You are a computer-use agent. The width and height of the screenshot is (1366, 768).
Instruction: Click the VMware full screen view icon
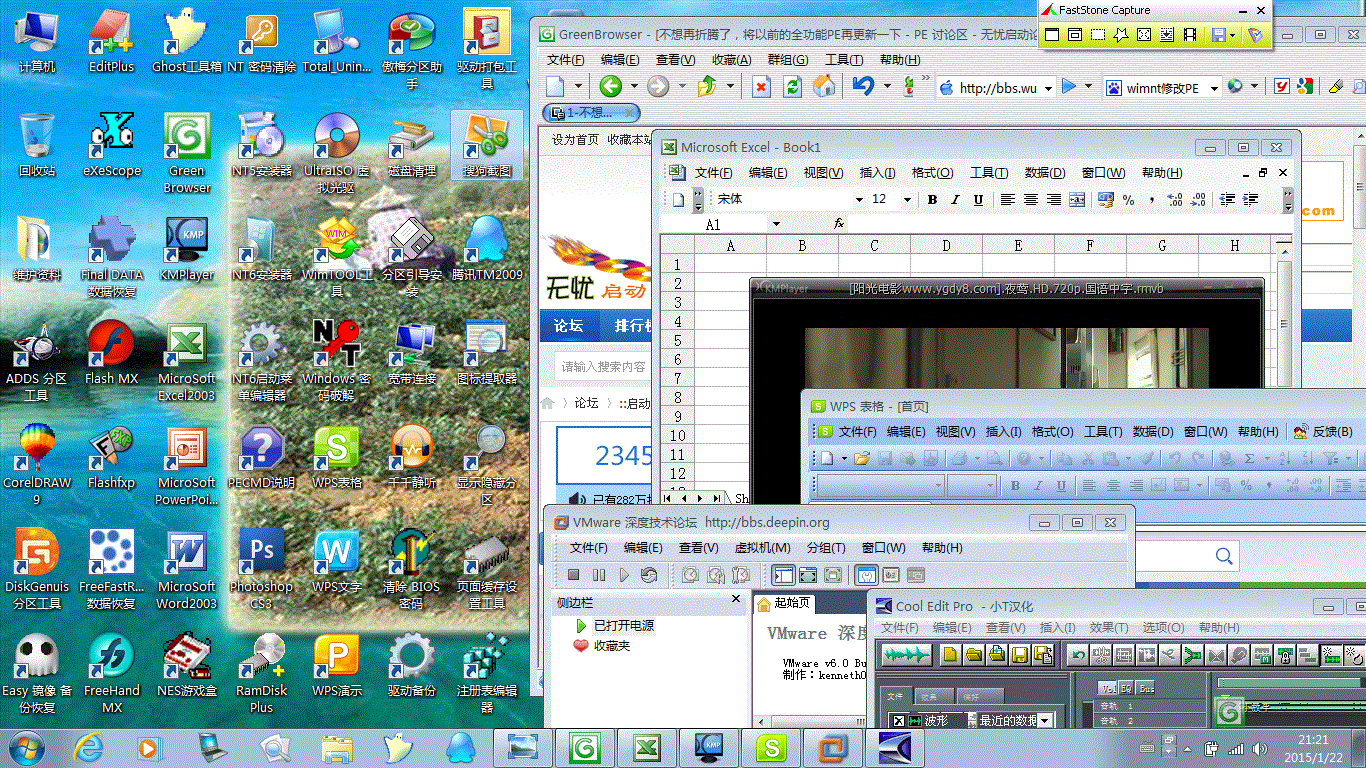coord(808,575)
